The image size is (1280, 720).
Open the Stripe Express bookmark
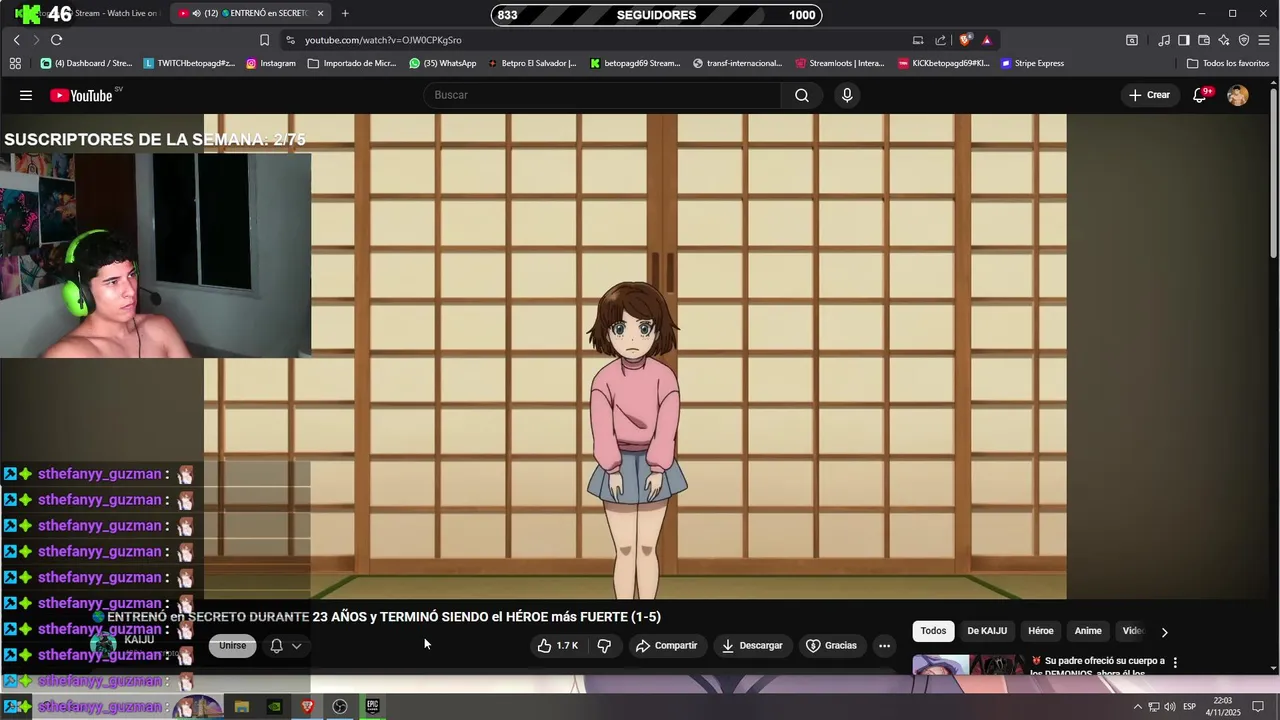(x=1032, y=63)
